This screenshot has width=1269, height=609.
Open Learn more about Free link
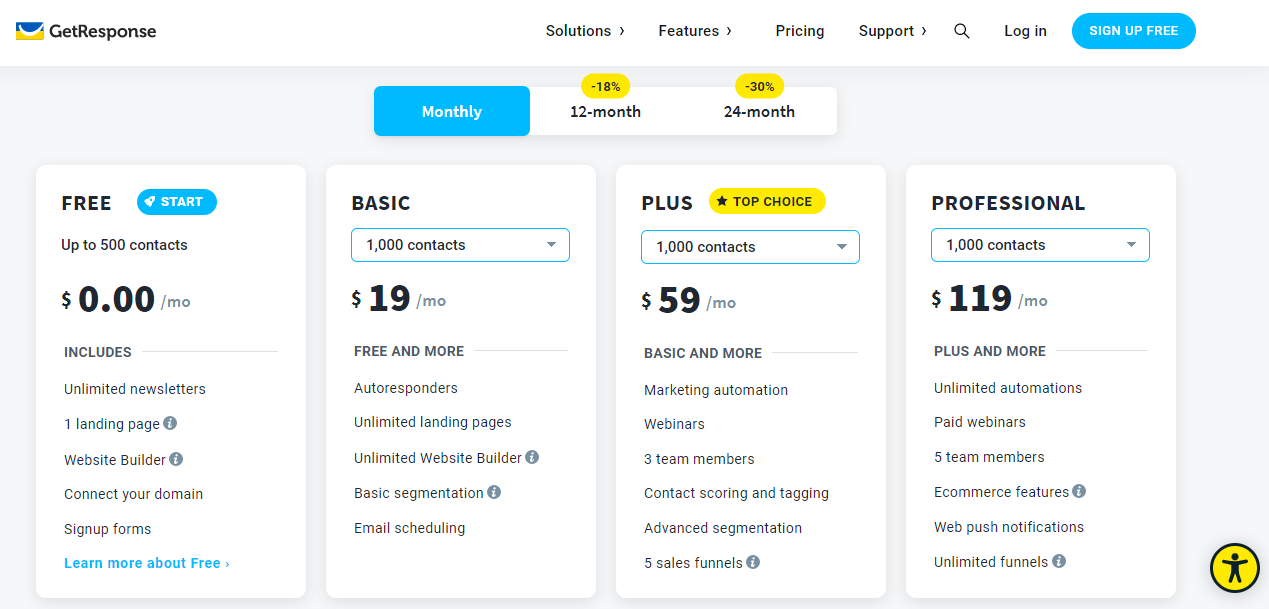click(146, 563)
